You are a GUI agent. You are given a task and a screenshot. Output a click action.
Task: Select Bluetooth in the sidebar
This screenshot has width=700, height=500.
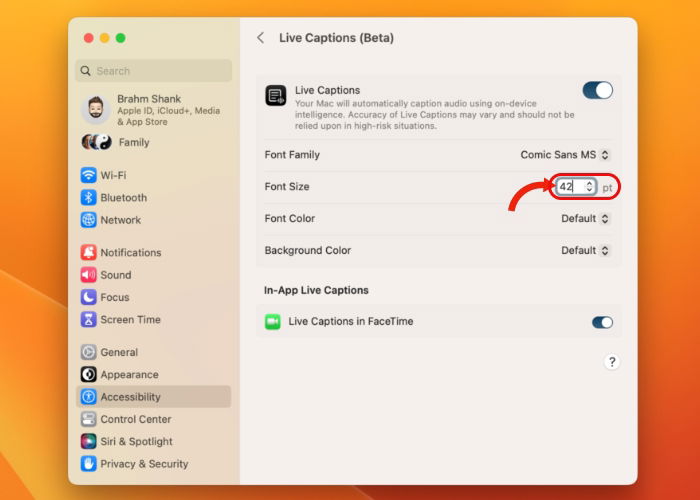click(154, 197)
